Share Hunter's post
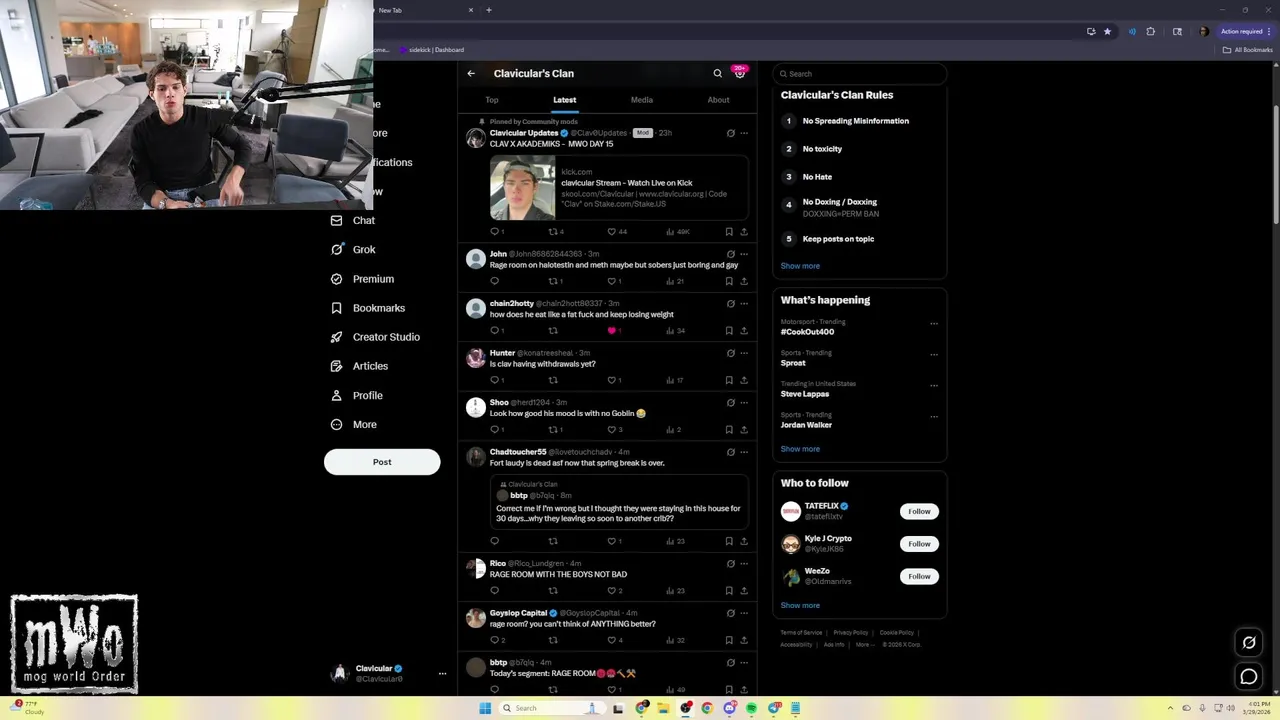 click(x=743, y=380)
